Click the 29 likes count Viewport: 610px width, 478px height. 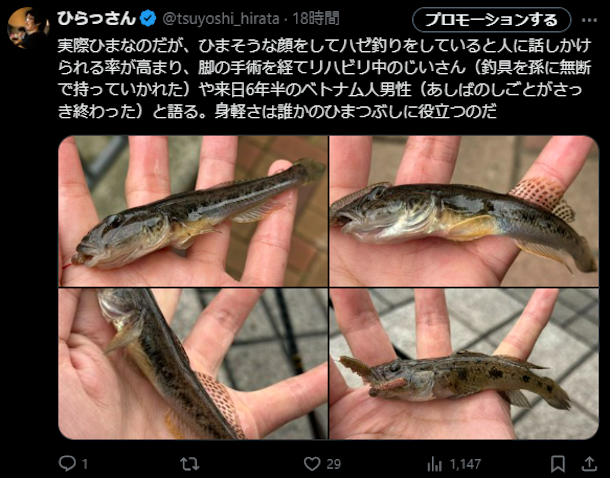coord(333,464)
